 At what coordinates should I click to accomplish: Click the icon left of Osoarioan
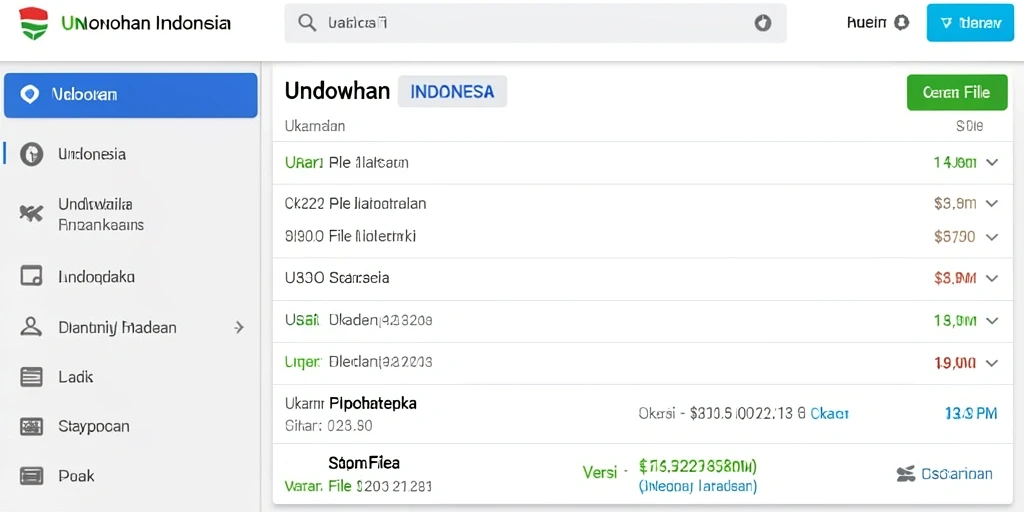pyautogui.click(x=906, y=474)
